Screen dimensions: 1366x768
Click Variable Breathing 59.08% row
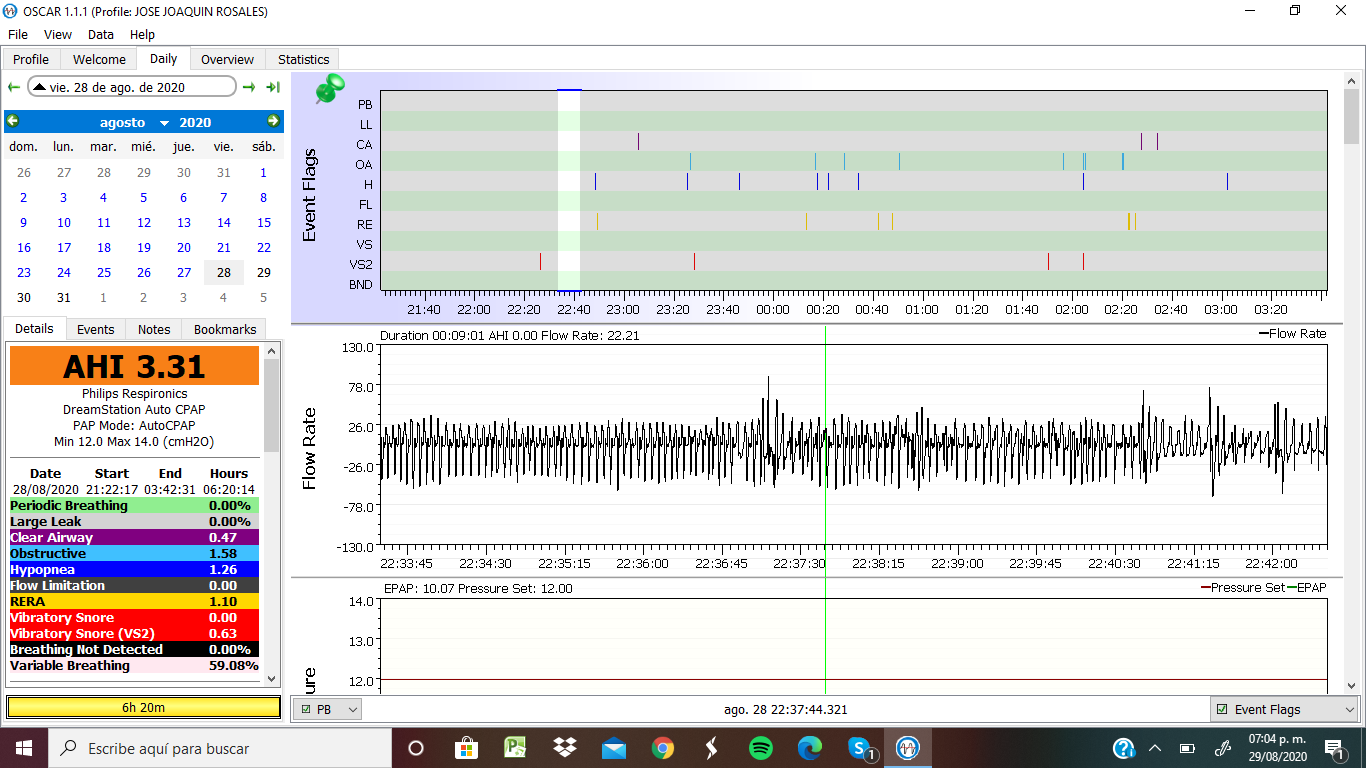134,665
